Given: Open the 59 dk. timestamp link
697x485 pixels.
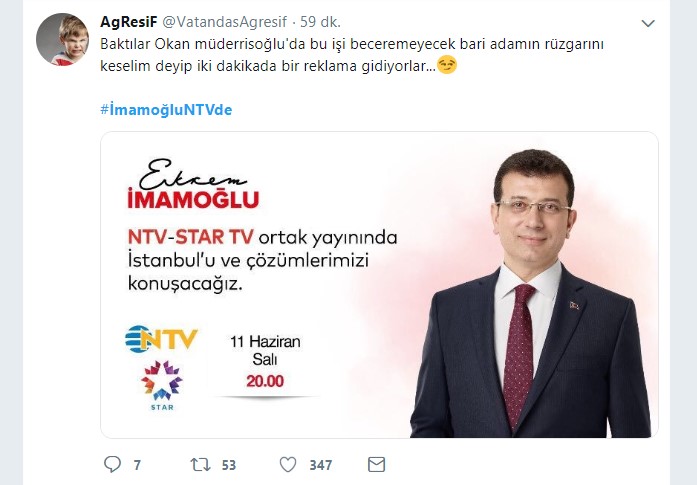Looking at the screenshot, I should [320, 21].
